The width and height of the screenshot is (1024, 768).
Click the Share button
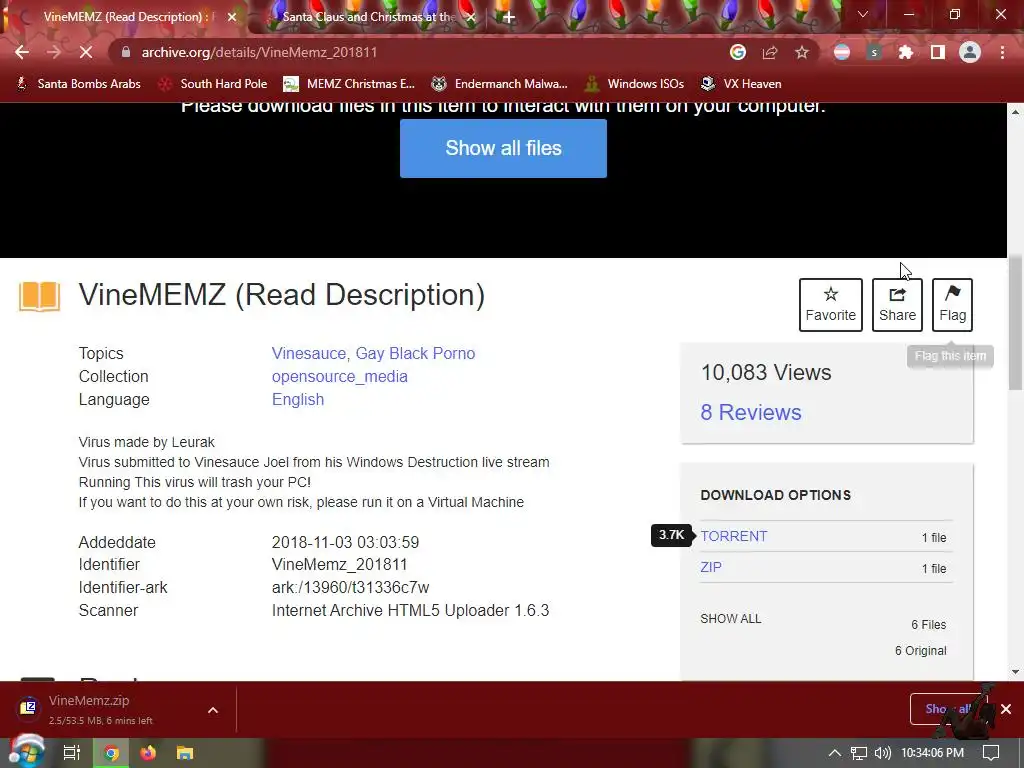(897, 305)
